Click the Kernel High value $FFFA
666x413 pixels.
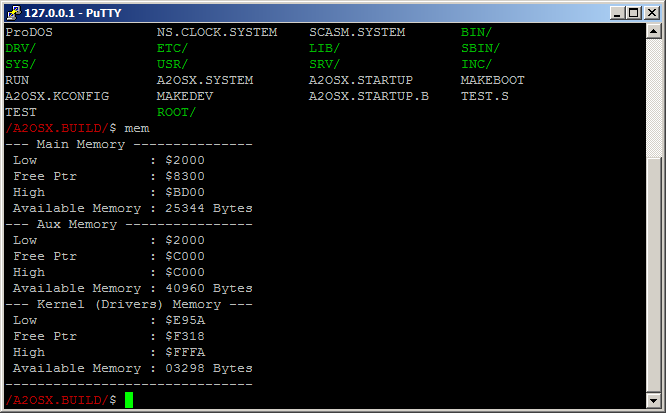(x=185, y=352)
